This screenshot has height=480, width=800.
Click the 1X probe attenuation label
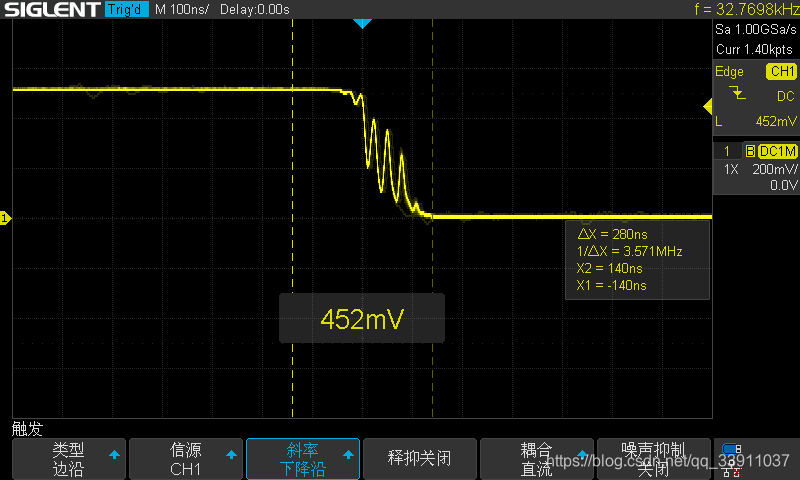(731, 169)
